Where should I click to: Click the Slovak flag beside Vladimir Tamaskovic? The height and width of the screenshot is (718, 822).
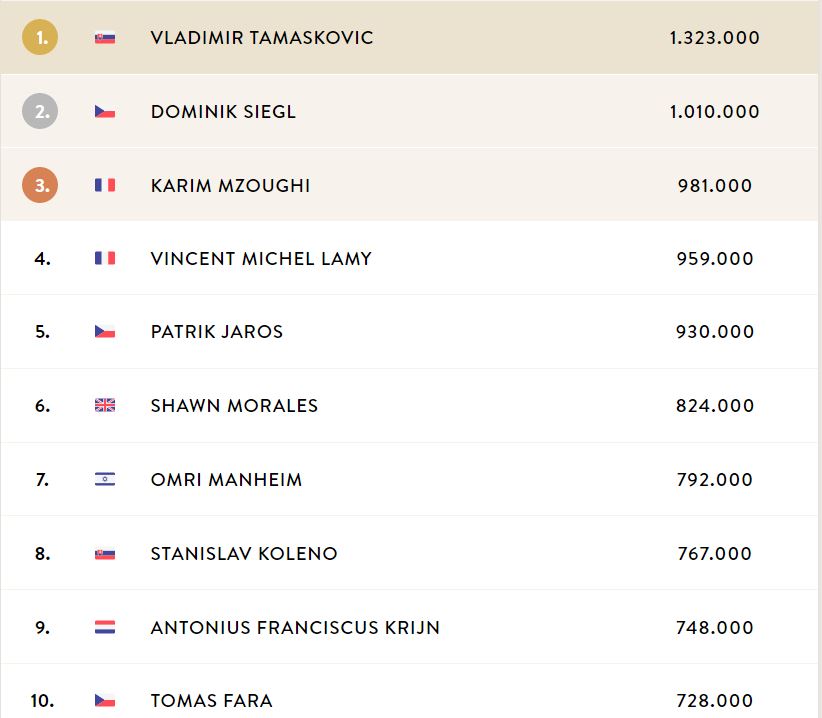[105, 38]
